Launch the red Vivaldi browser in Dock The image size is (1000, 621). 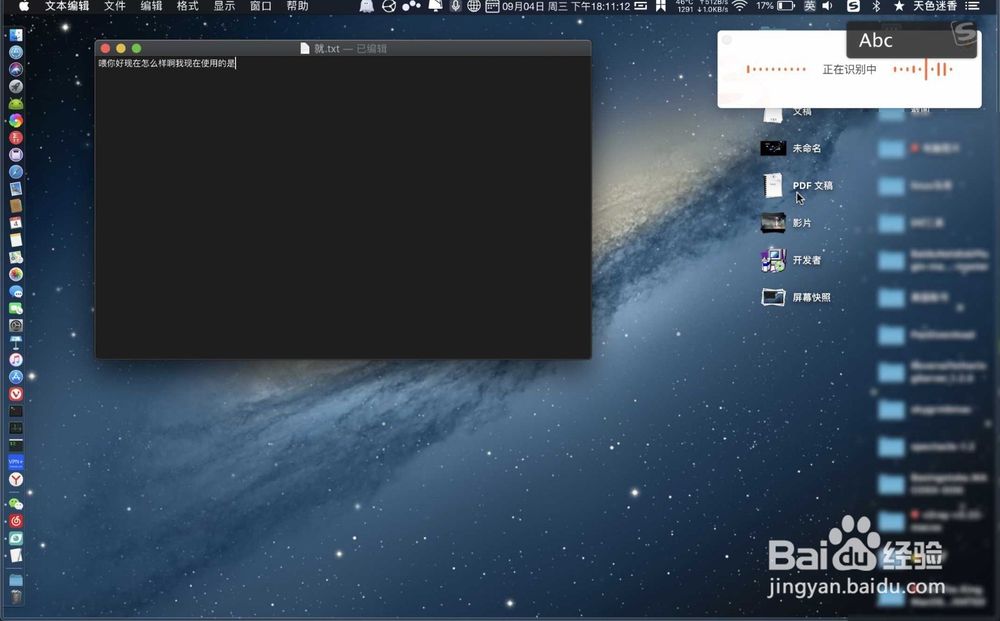coord(16,394)
